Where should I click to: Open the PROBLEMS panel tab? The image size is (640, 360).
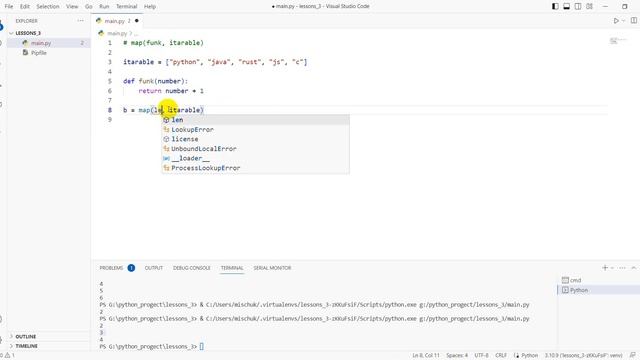tap(117, 268)
